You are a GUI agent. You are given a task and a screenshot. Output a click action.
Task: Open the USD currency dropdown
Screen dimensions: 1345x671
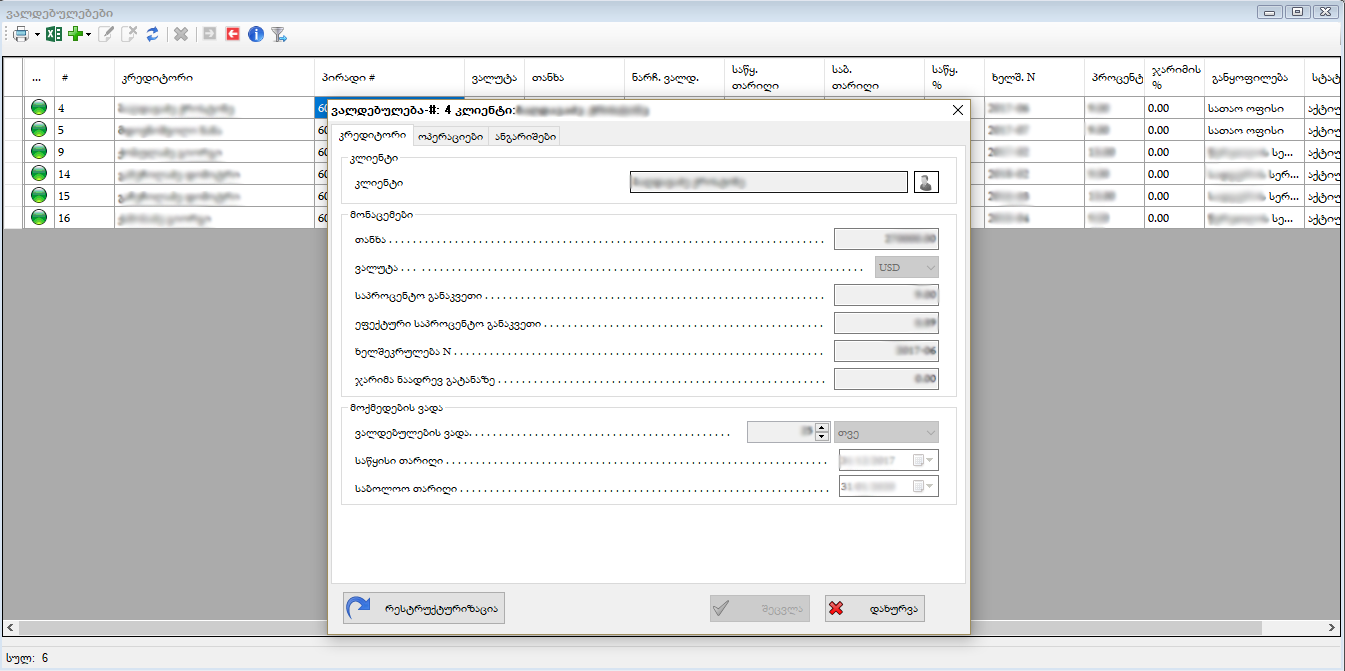906,267
